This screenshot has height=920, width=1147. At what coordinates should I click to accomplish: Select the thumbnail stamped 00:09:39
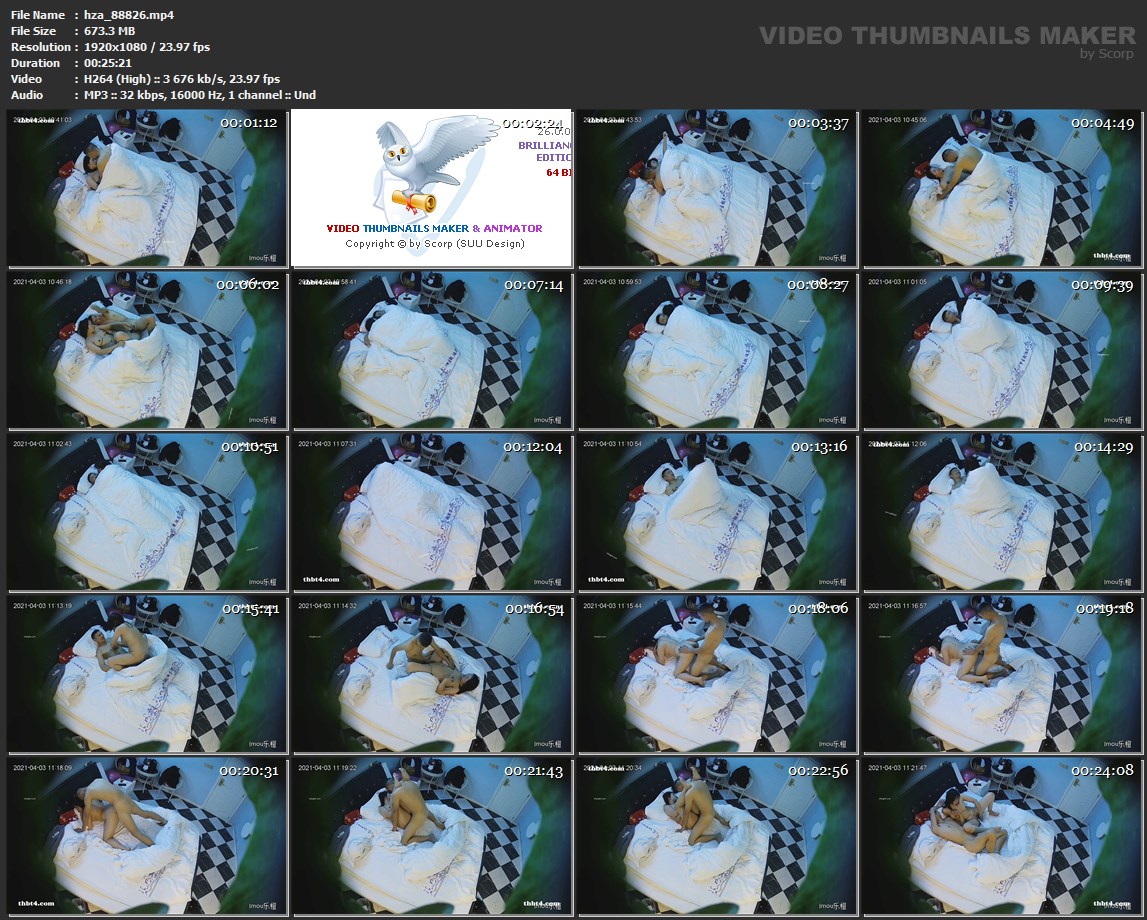coord(1002,351)
